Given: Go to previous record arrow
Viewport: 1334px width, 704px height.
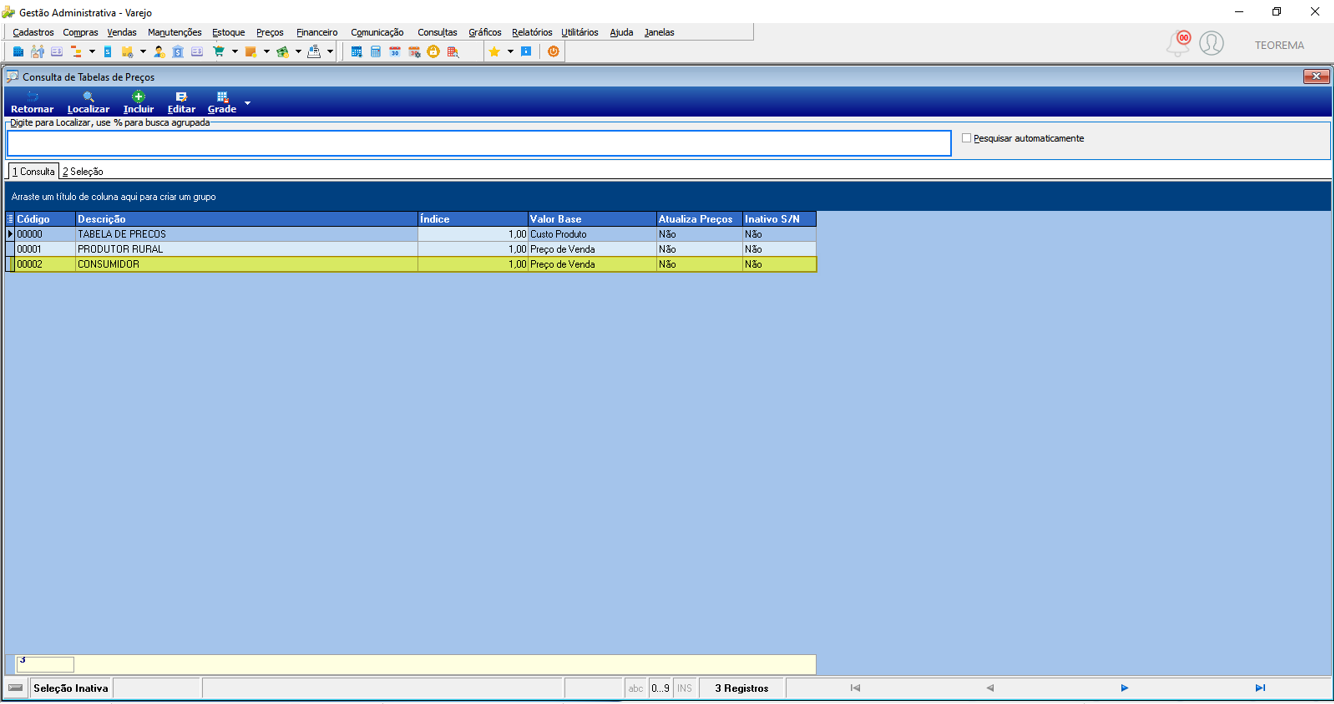Looking at the screenshot, I should (990, 688).
